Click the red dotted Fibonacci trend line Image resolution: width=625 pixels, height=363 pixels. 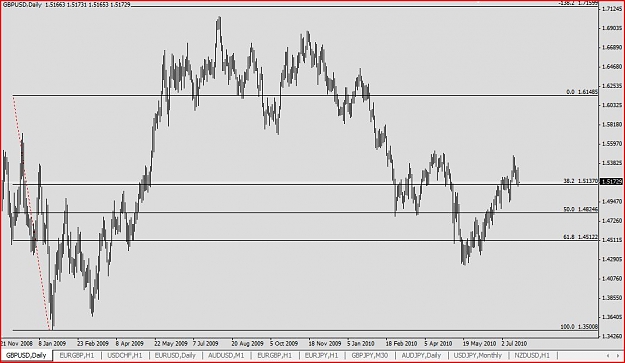point(31,213)
